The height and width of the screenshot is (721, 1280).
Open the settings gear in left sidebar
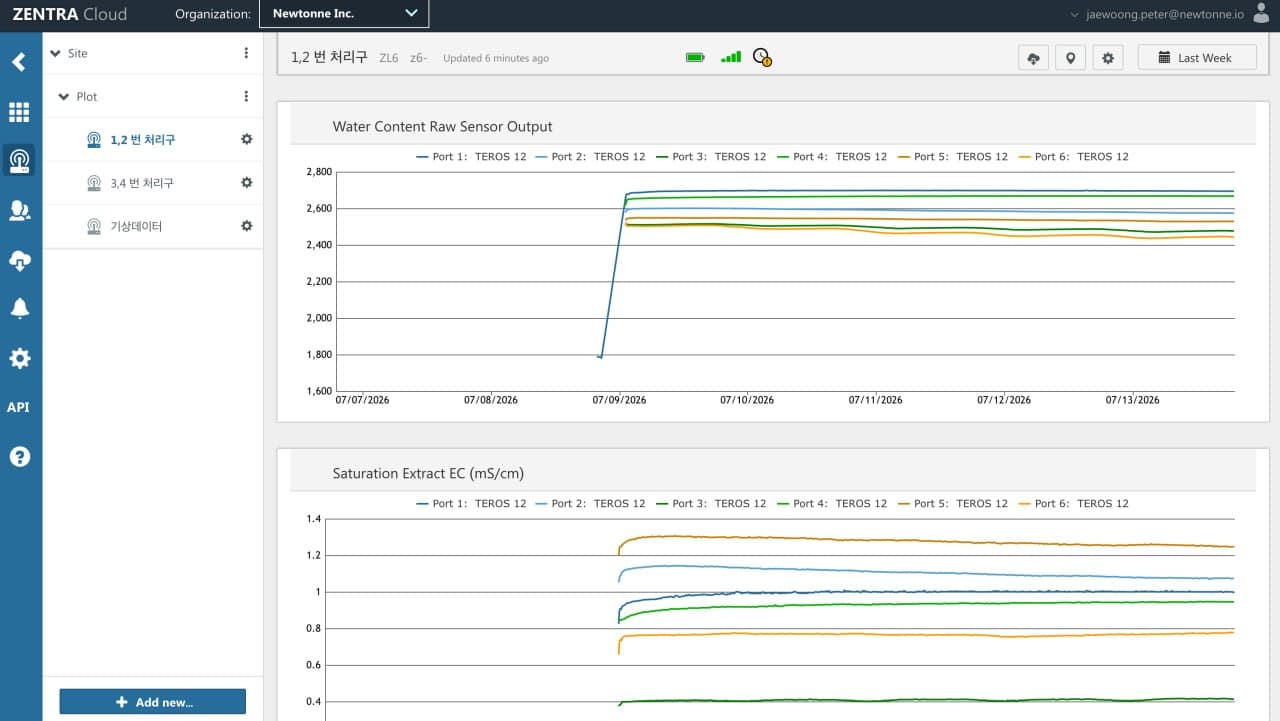(x=19, y=358)
